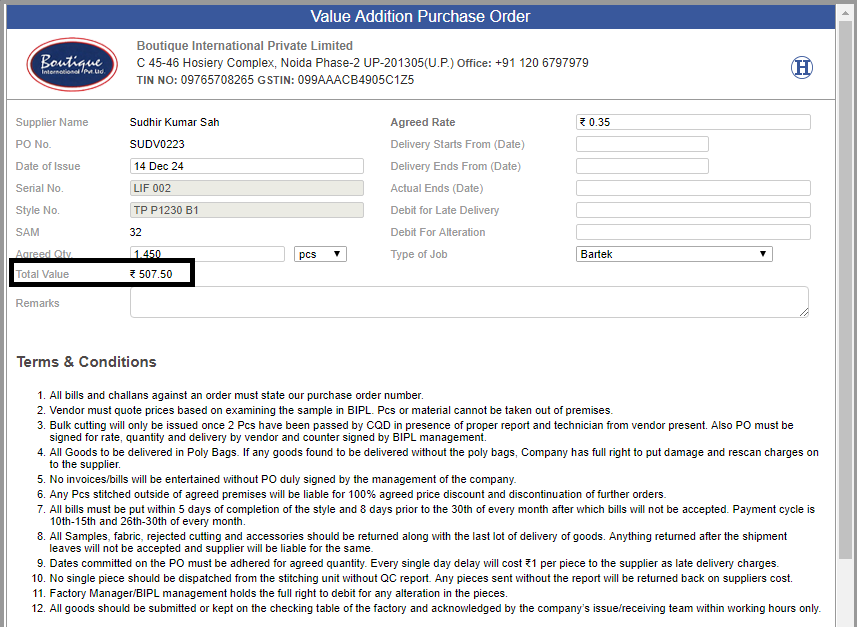Click the Total Value ₹ 507.50
Viewport: 857px width, 627px height.
pyautogui.click(x=151, y=274)
